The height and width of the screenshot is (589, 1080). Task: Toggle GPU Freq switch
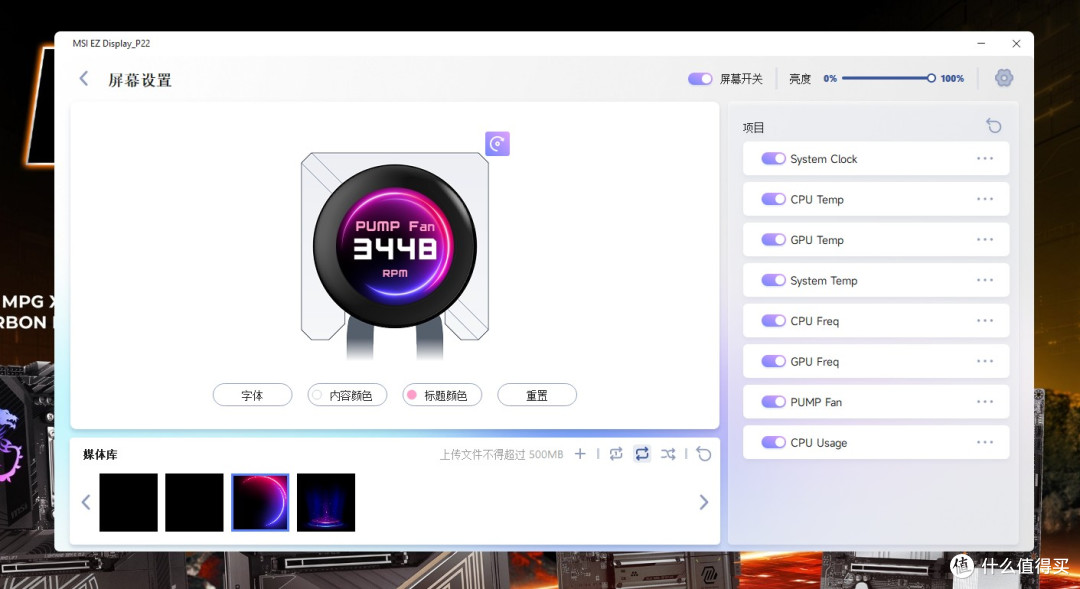tap(773, 361)
